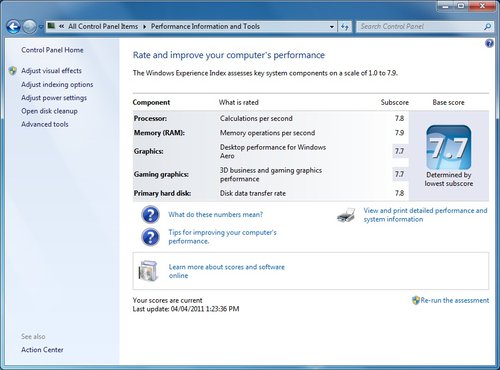Go to Control Panel Home

click(x=52, y=50)
